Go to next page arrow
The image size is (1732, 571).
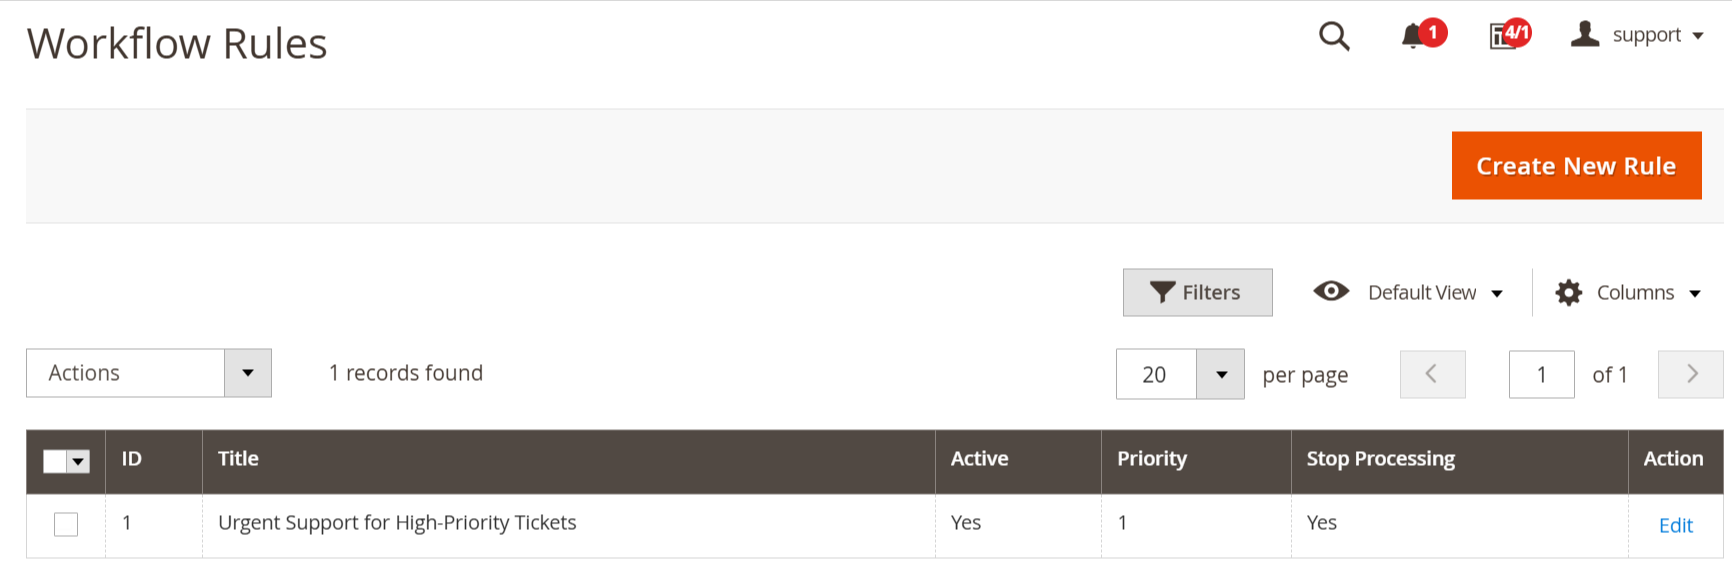1691,374
